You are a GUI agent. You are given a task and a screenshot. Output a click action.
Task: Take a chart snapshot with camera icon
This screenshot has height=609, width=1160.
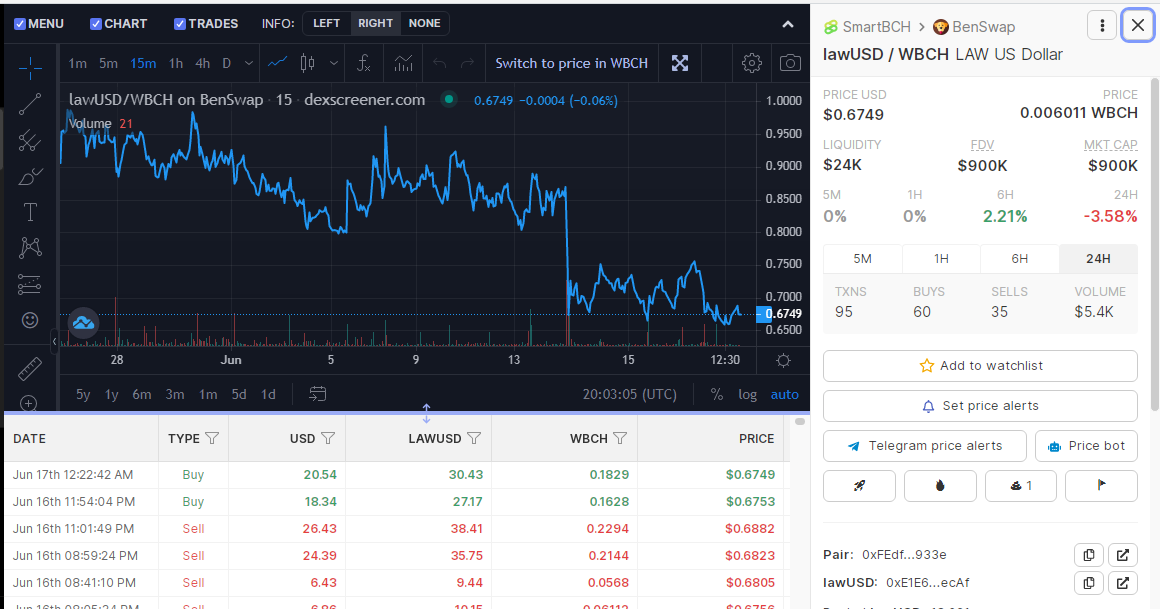pos(790,63)
